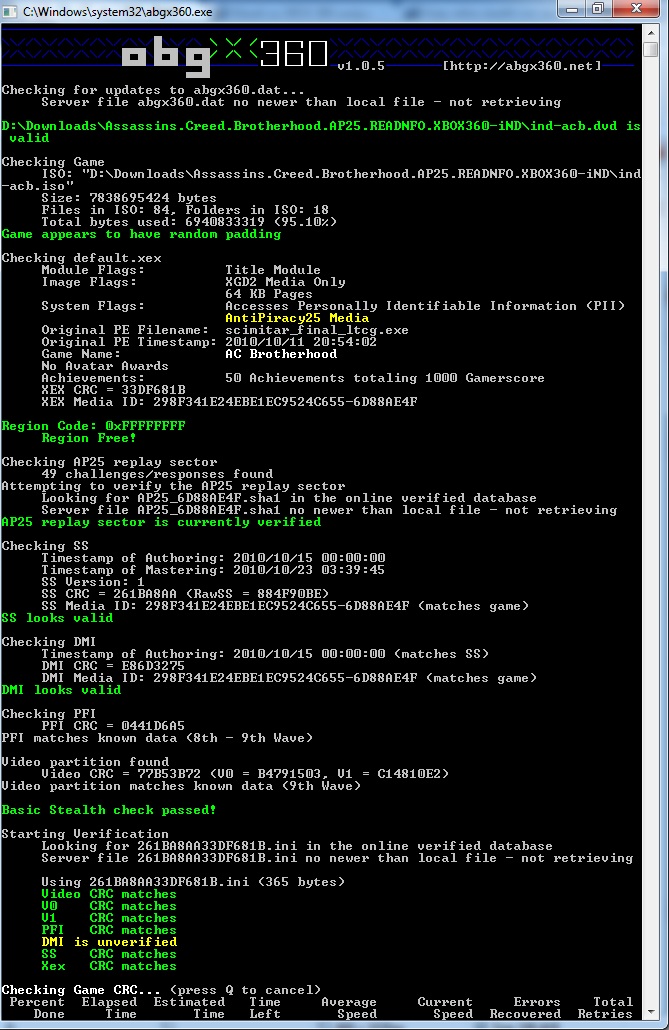
Task: Click the 'Errors Recovered' column header
Action: coord(525,1008)
